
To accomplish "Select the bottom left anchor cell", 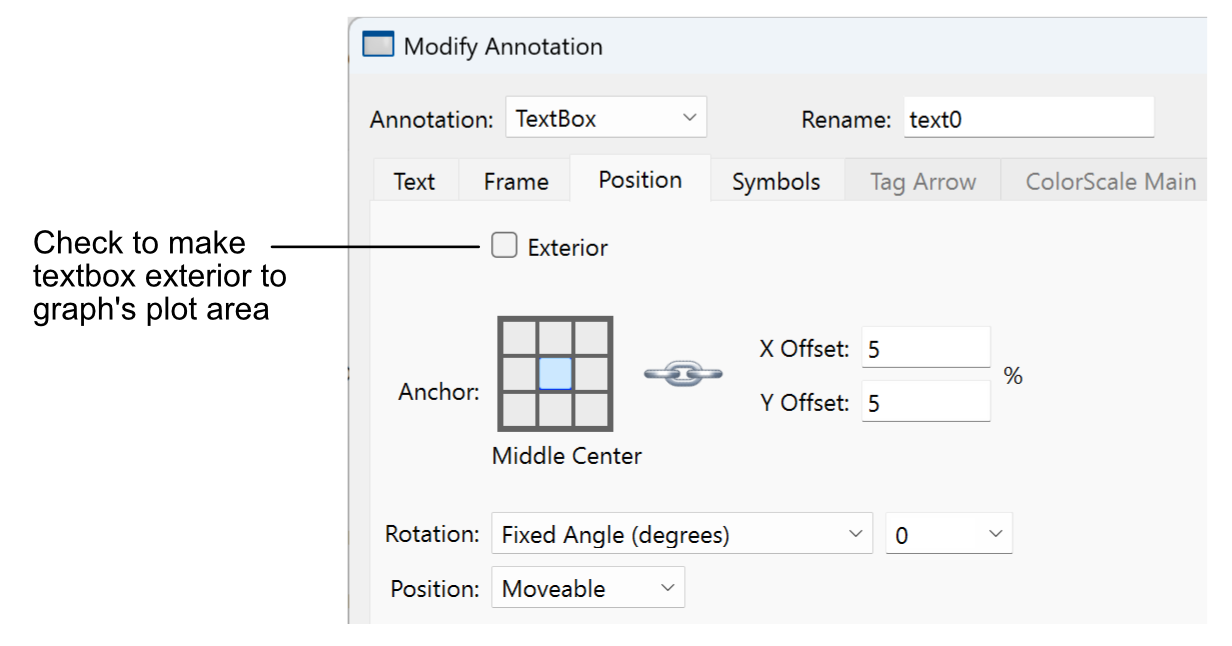I will [519, 408].
